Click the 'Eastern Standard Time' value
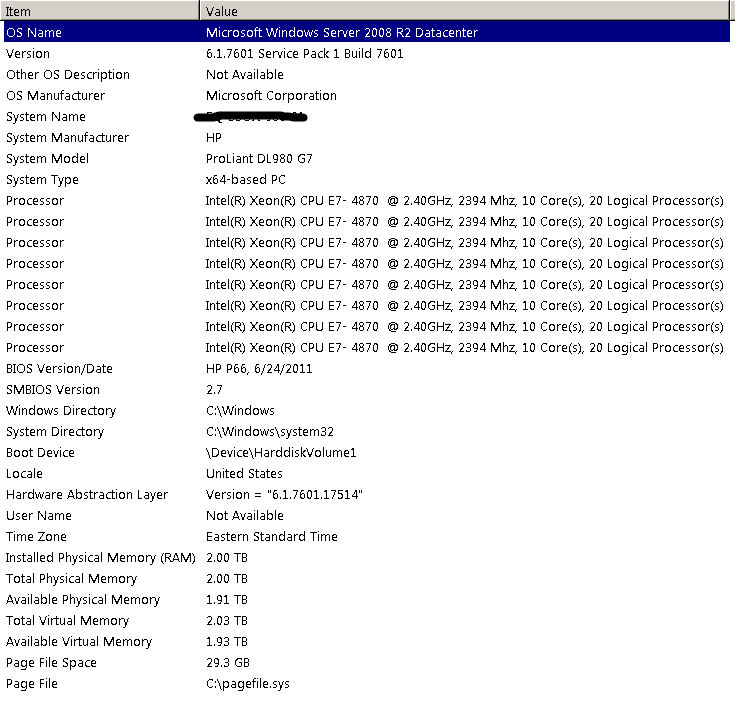 click(x=272, y=537)
